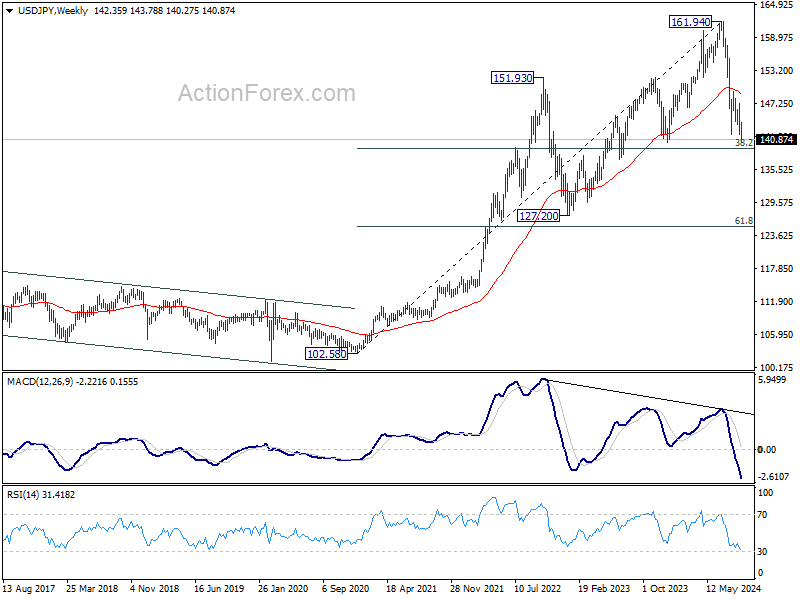Select the 6 Sep 2020 date label
Viewport: 800px width, 600px height.
346,588
